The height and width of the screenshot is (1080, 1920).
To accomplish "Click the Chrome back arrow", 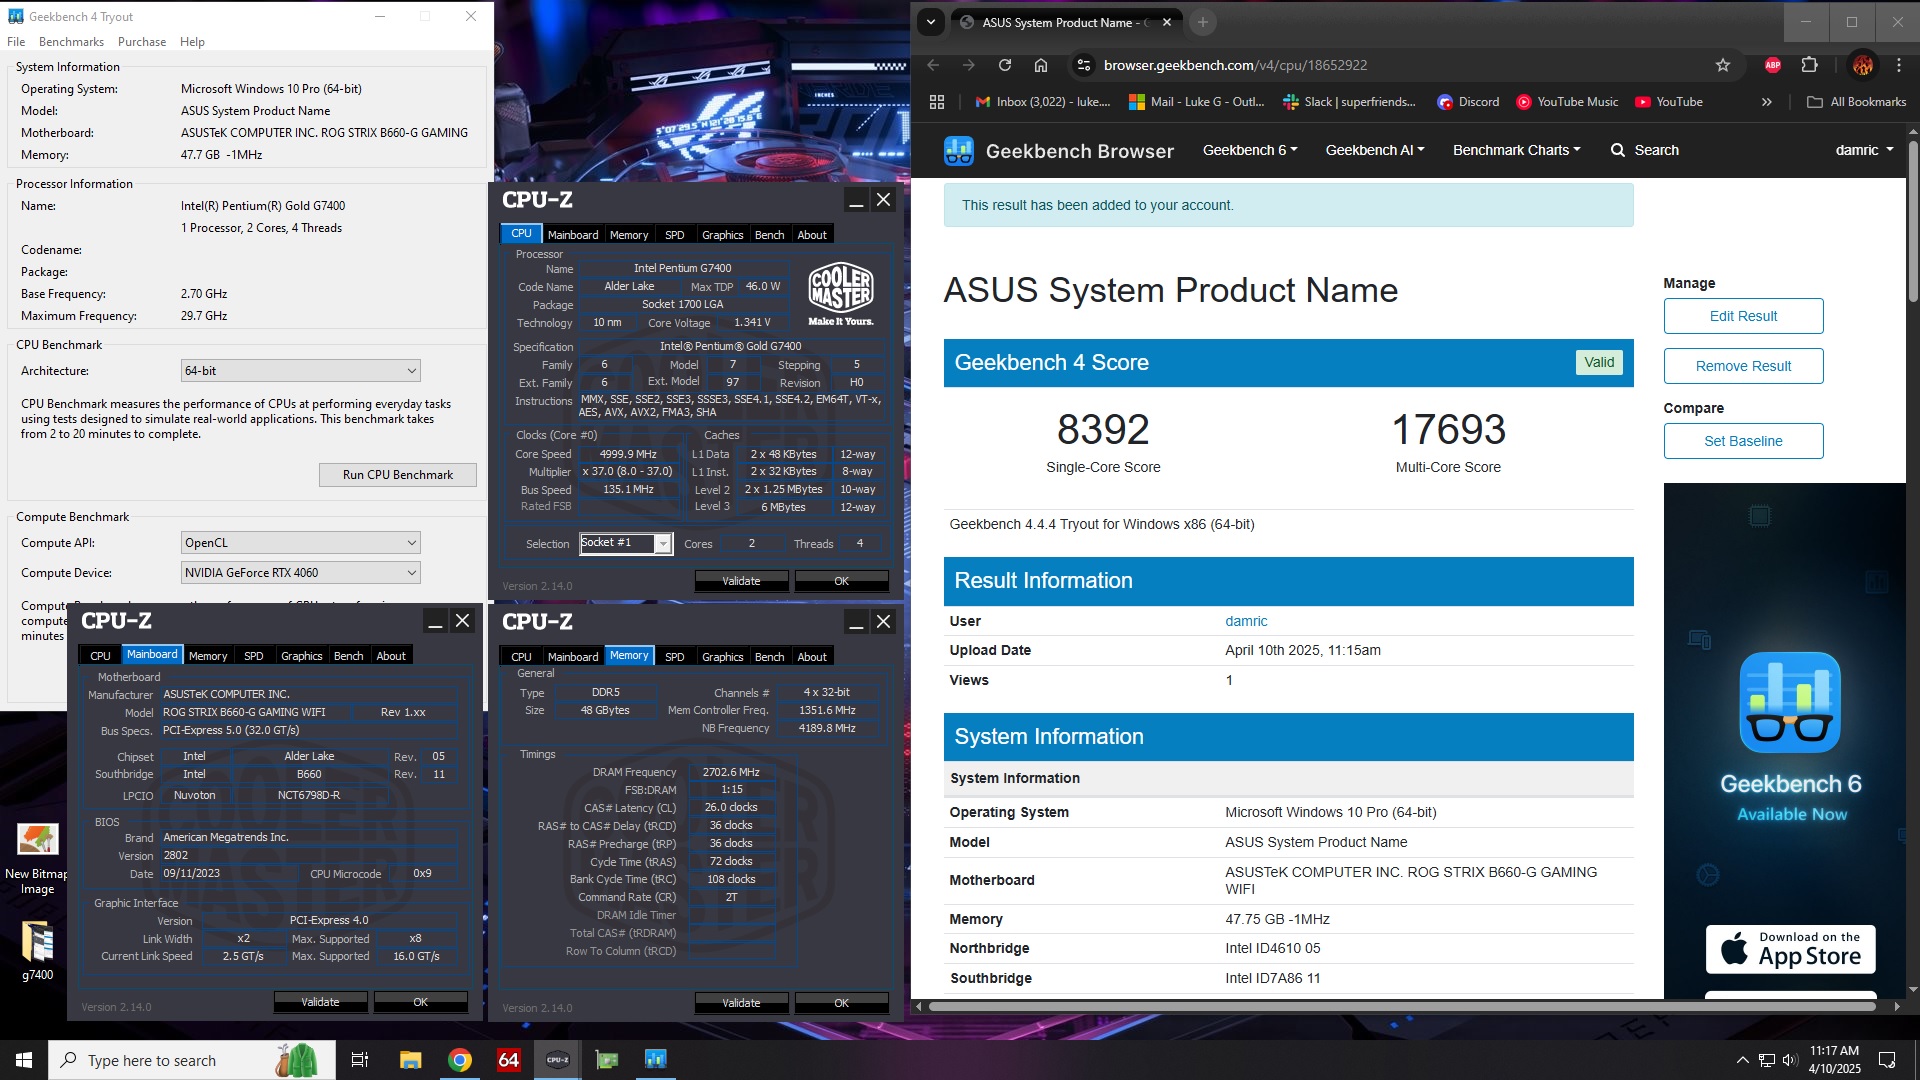I will click(x=933, y=65).
